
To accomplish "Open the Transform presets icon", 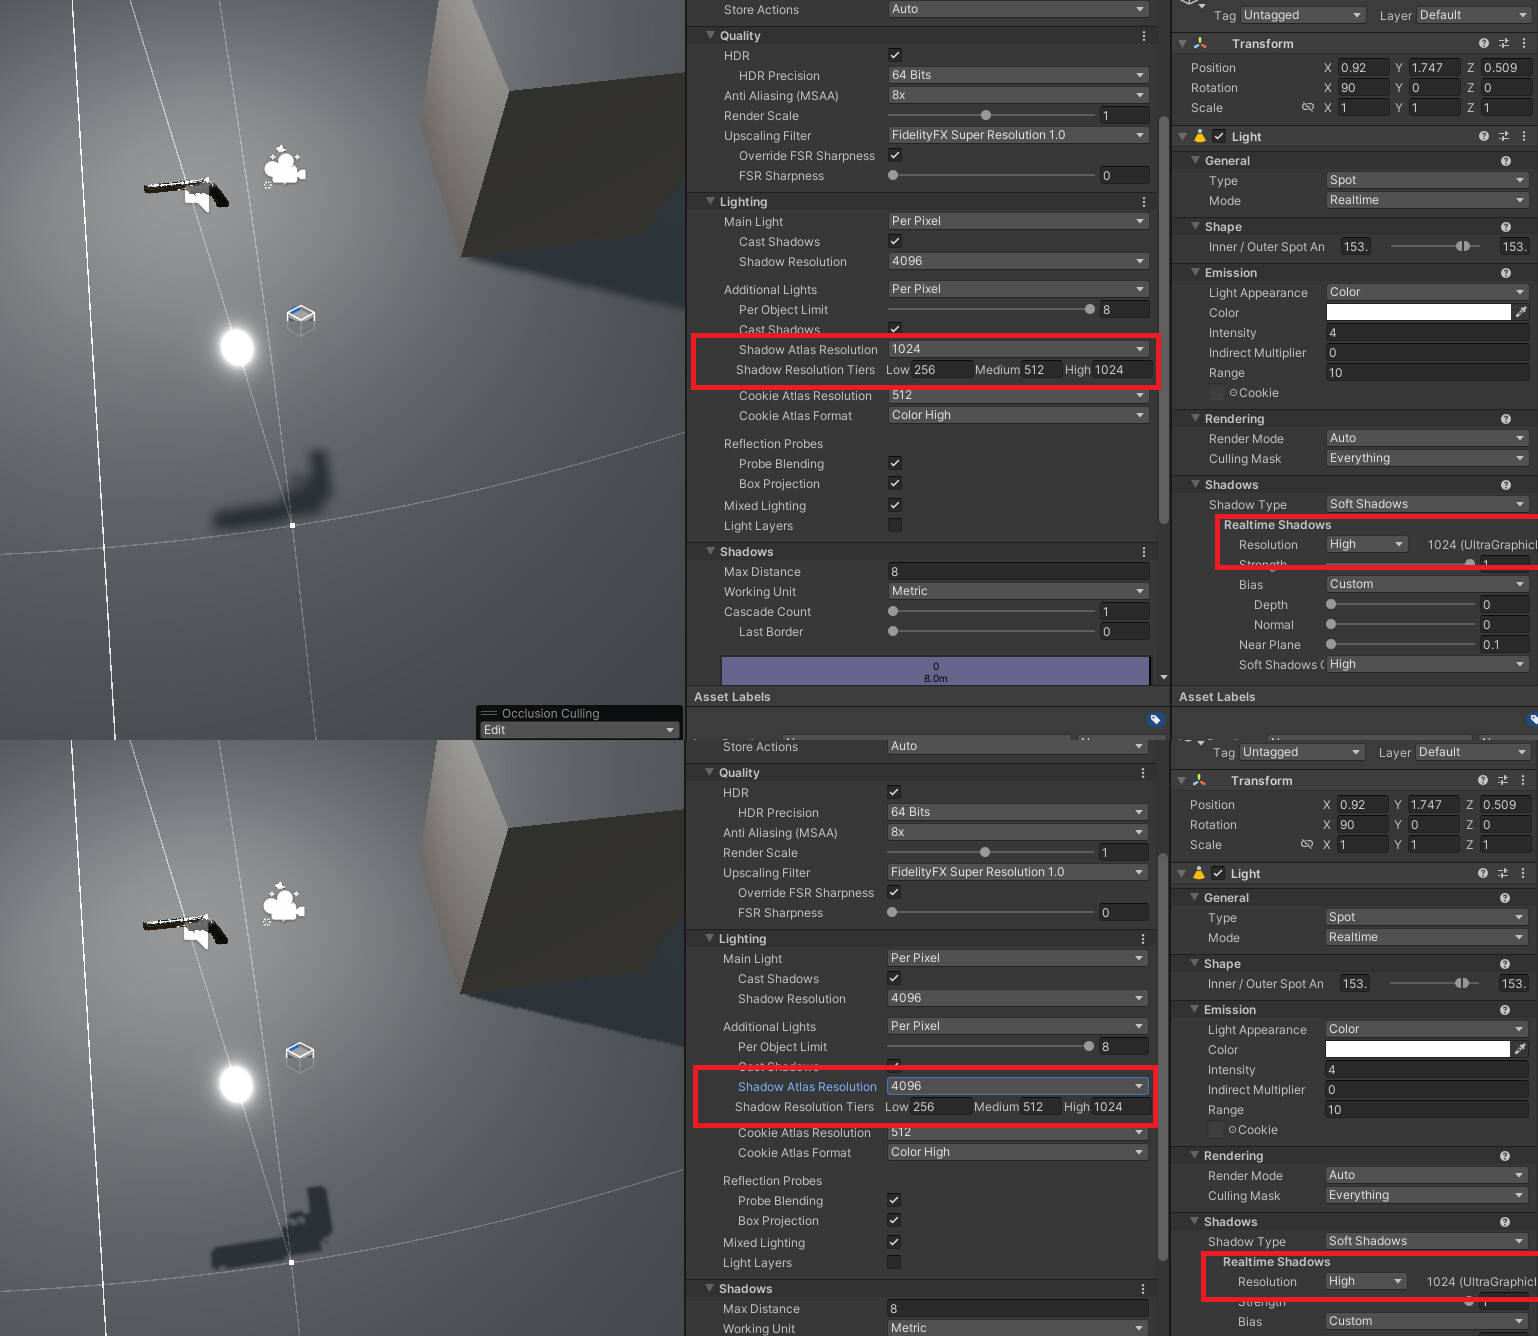I will (1503, 43).
